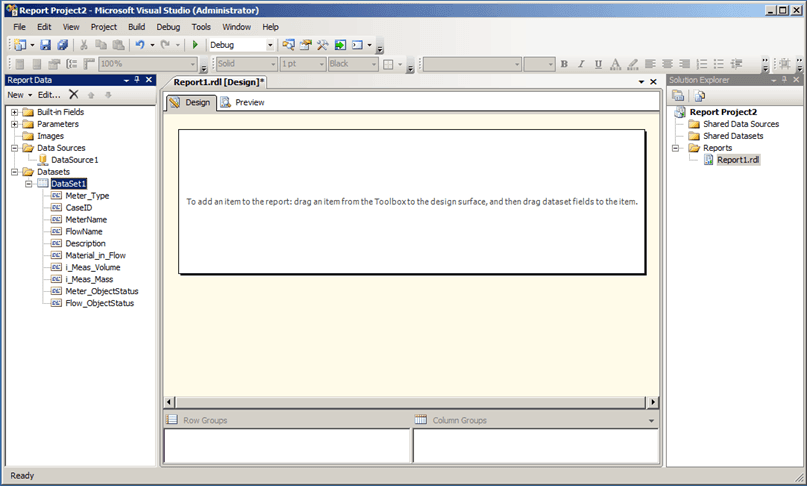
Task: Align text left
Action: (651, 64)
